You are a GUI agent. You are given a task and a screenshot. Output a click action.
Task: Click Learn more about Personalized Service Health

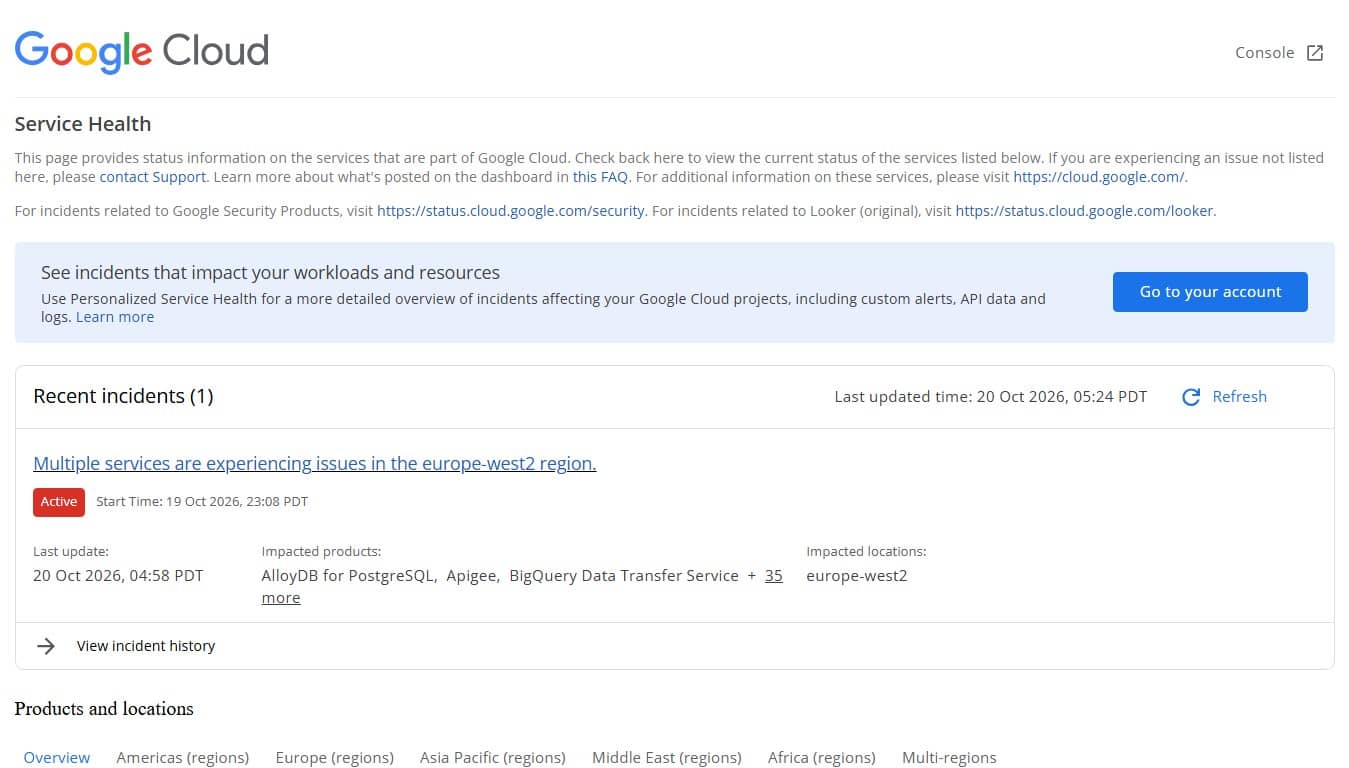(x=115, y=317)
